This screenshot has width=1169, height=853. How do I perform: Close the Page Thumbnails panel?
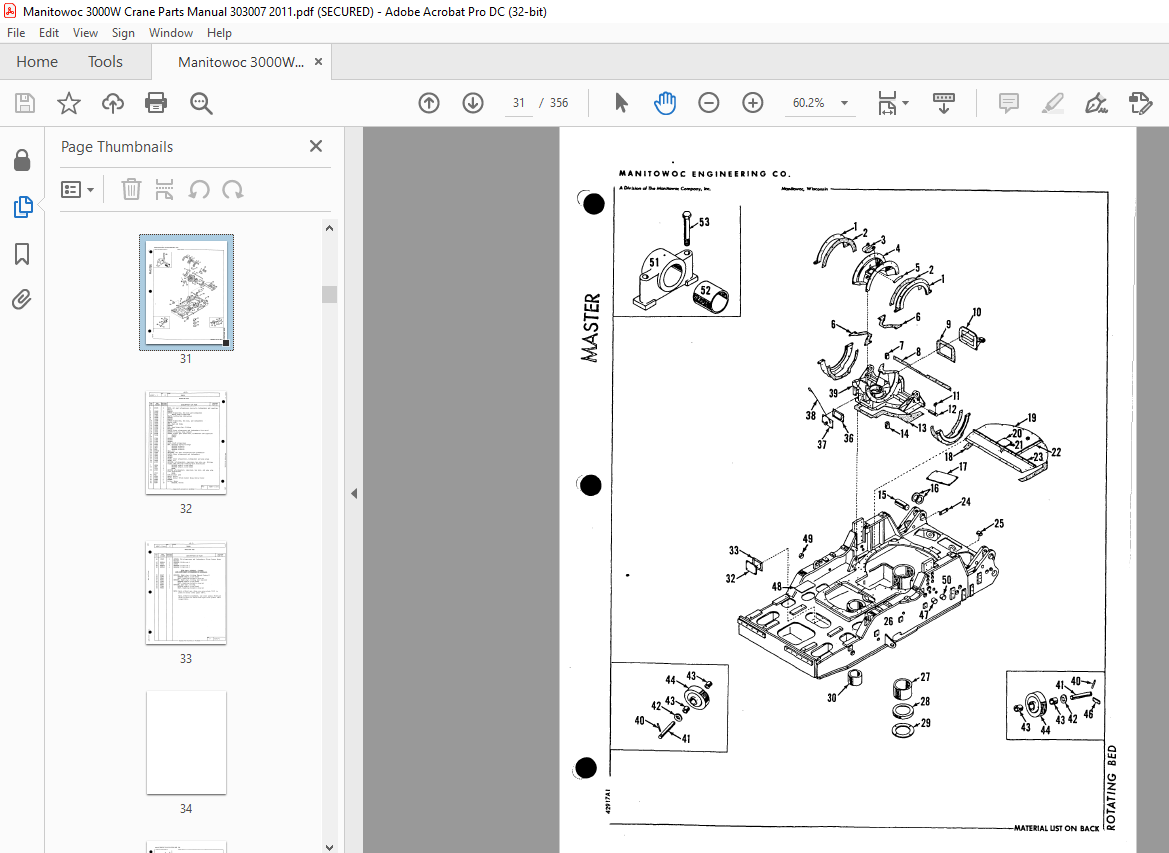pyautogui.click(x=316, y=146)
